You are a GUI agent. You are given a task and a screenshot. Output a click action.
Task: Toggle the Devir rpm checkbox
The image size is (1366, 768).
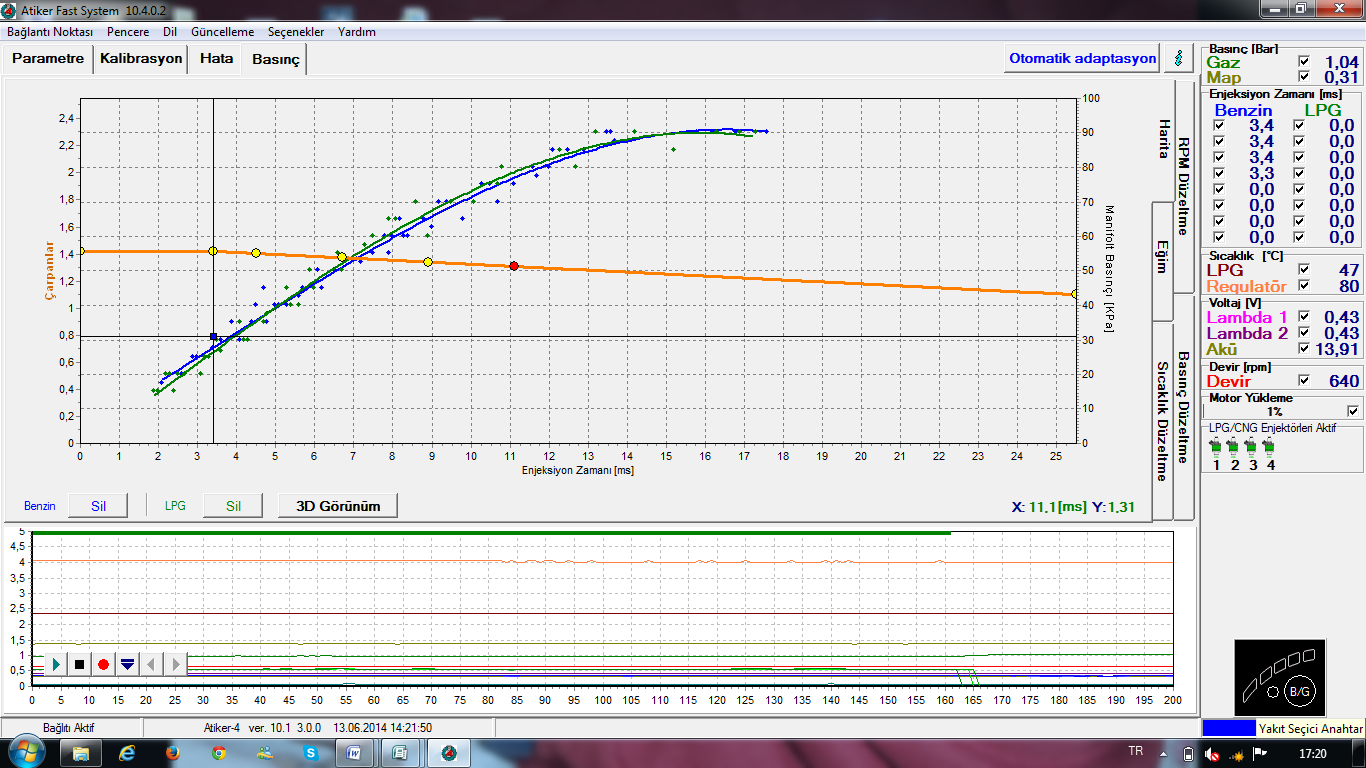(1303, 381)
